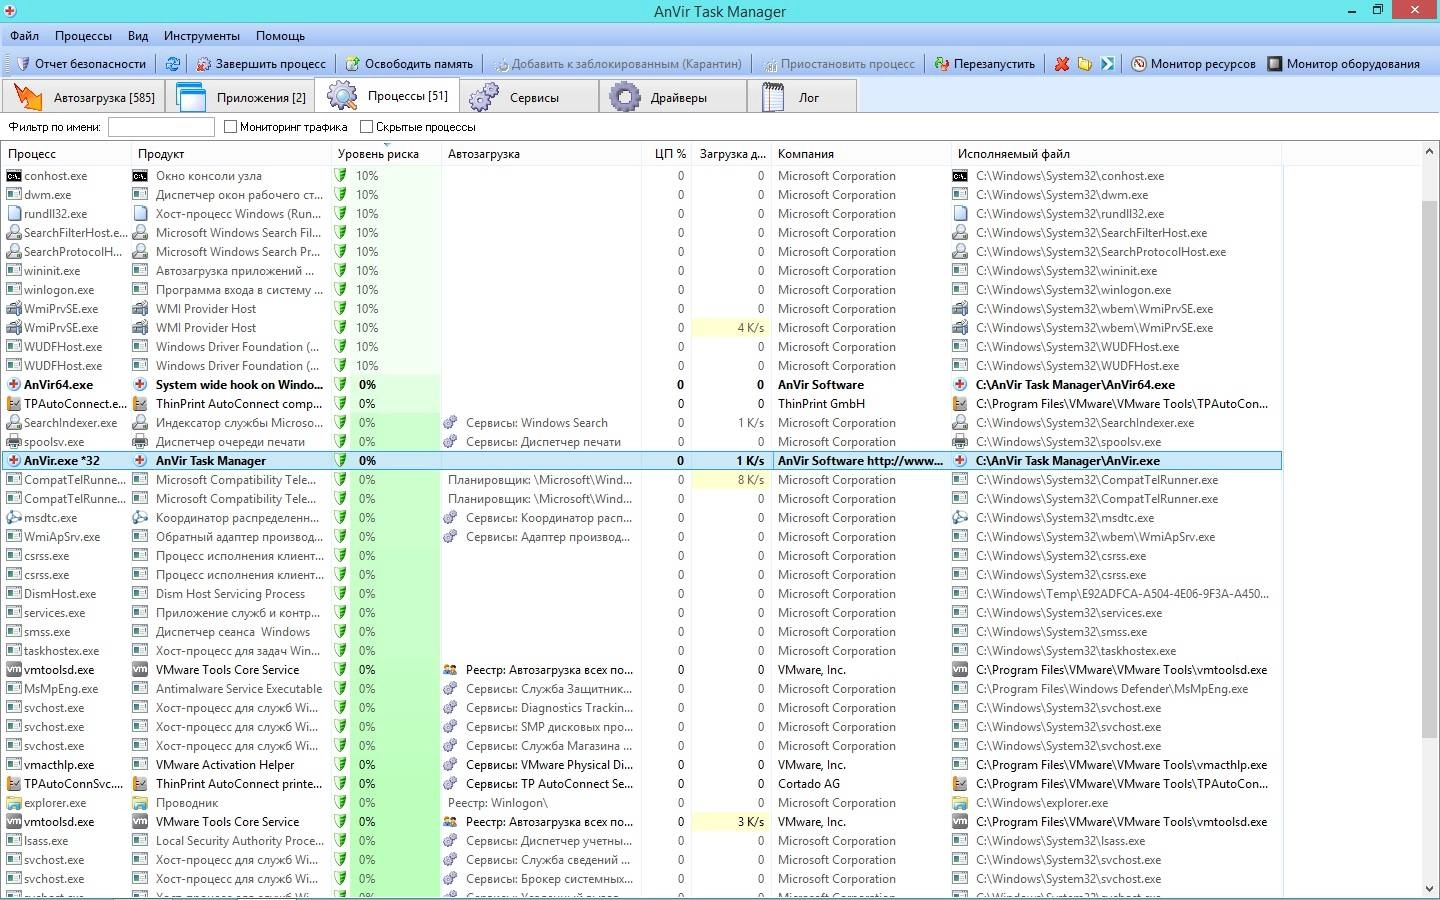Click the conhost.exe icon in the Процесс column
The image size is (1440, 900).
click(x=14, y=176)
